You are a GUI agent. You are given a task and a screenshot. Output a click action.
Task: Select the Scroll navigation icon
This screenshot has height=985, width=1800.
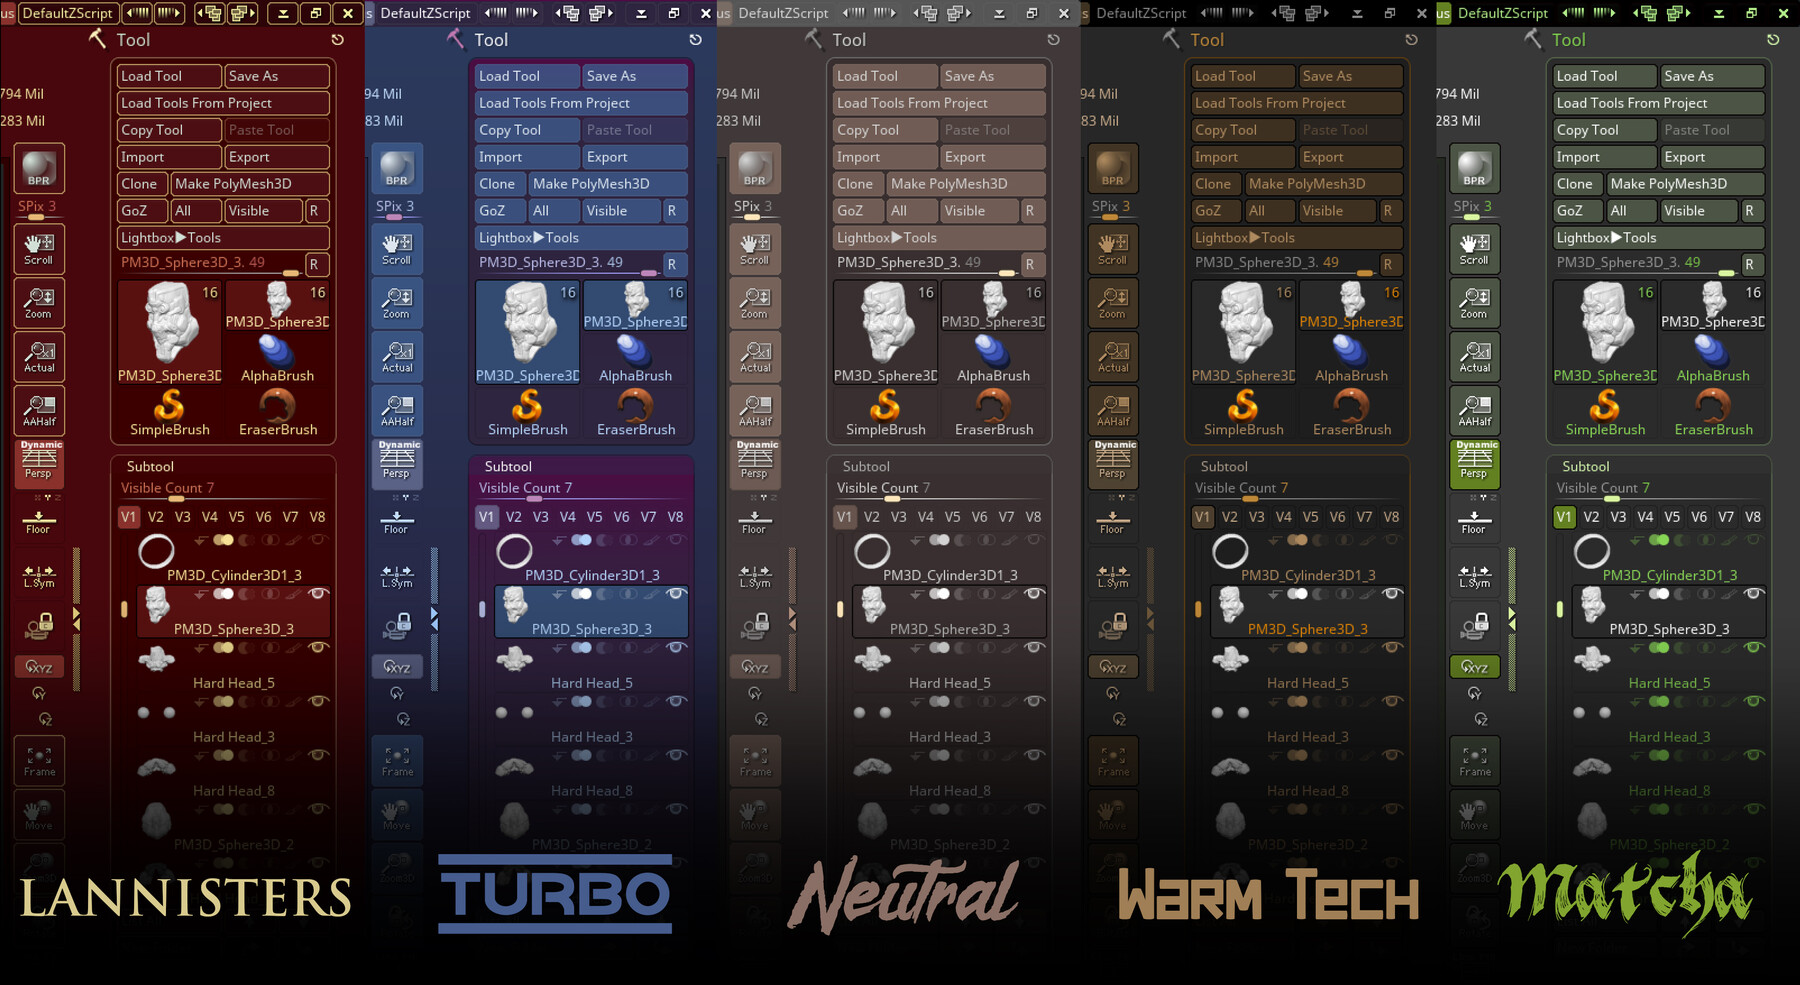tap(38, 249)
